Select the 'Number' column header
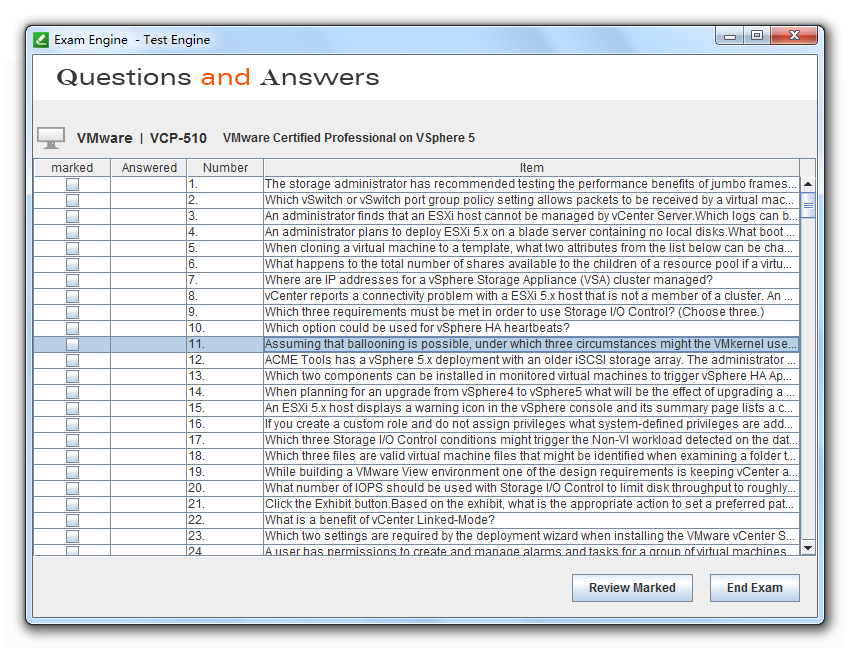 tap(226, 168)
